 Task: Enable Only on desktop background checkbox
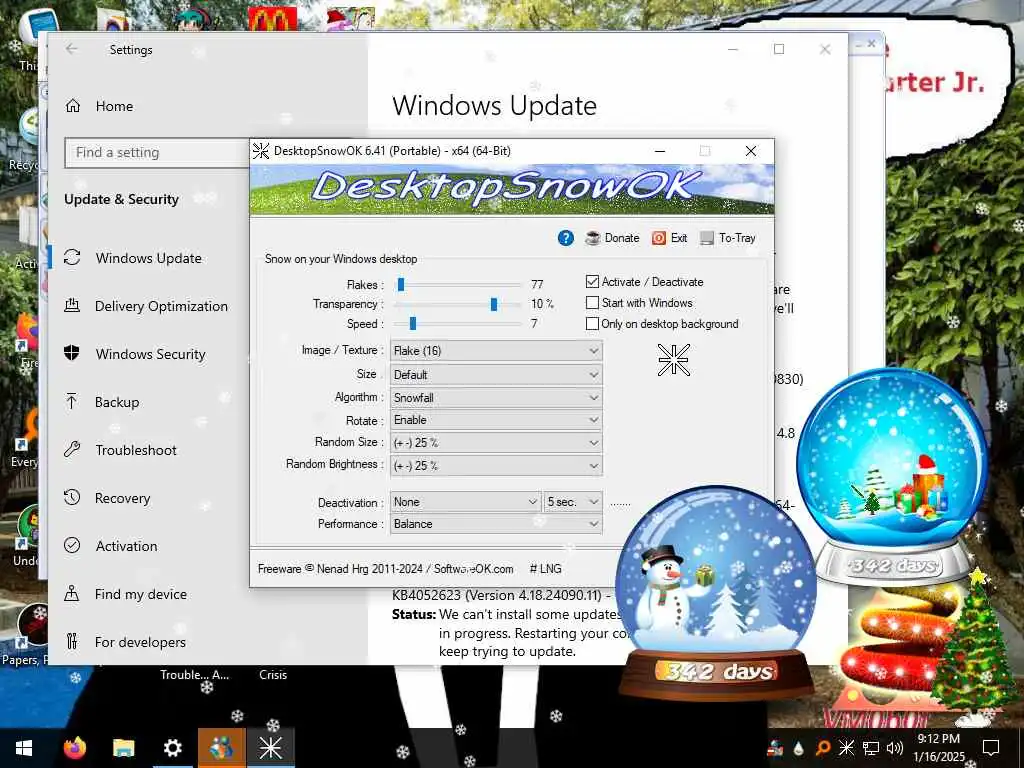592,323
